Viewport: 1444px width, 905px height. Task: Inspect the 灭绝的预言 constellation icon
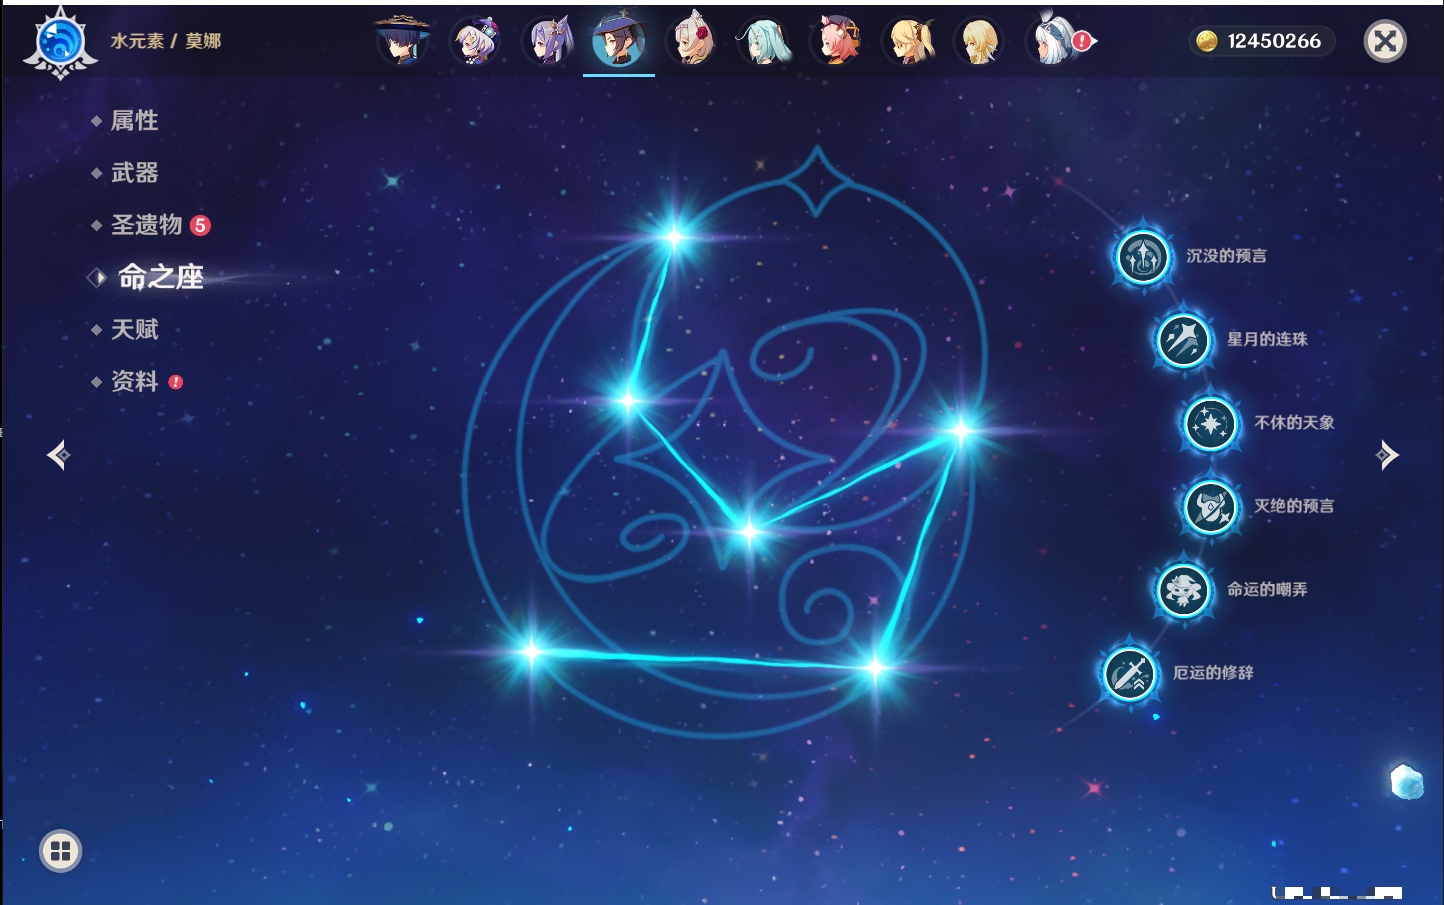coord(1211,507)
